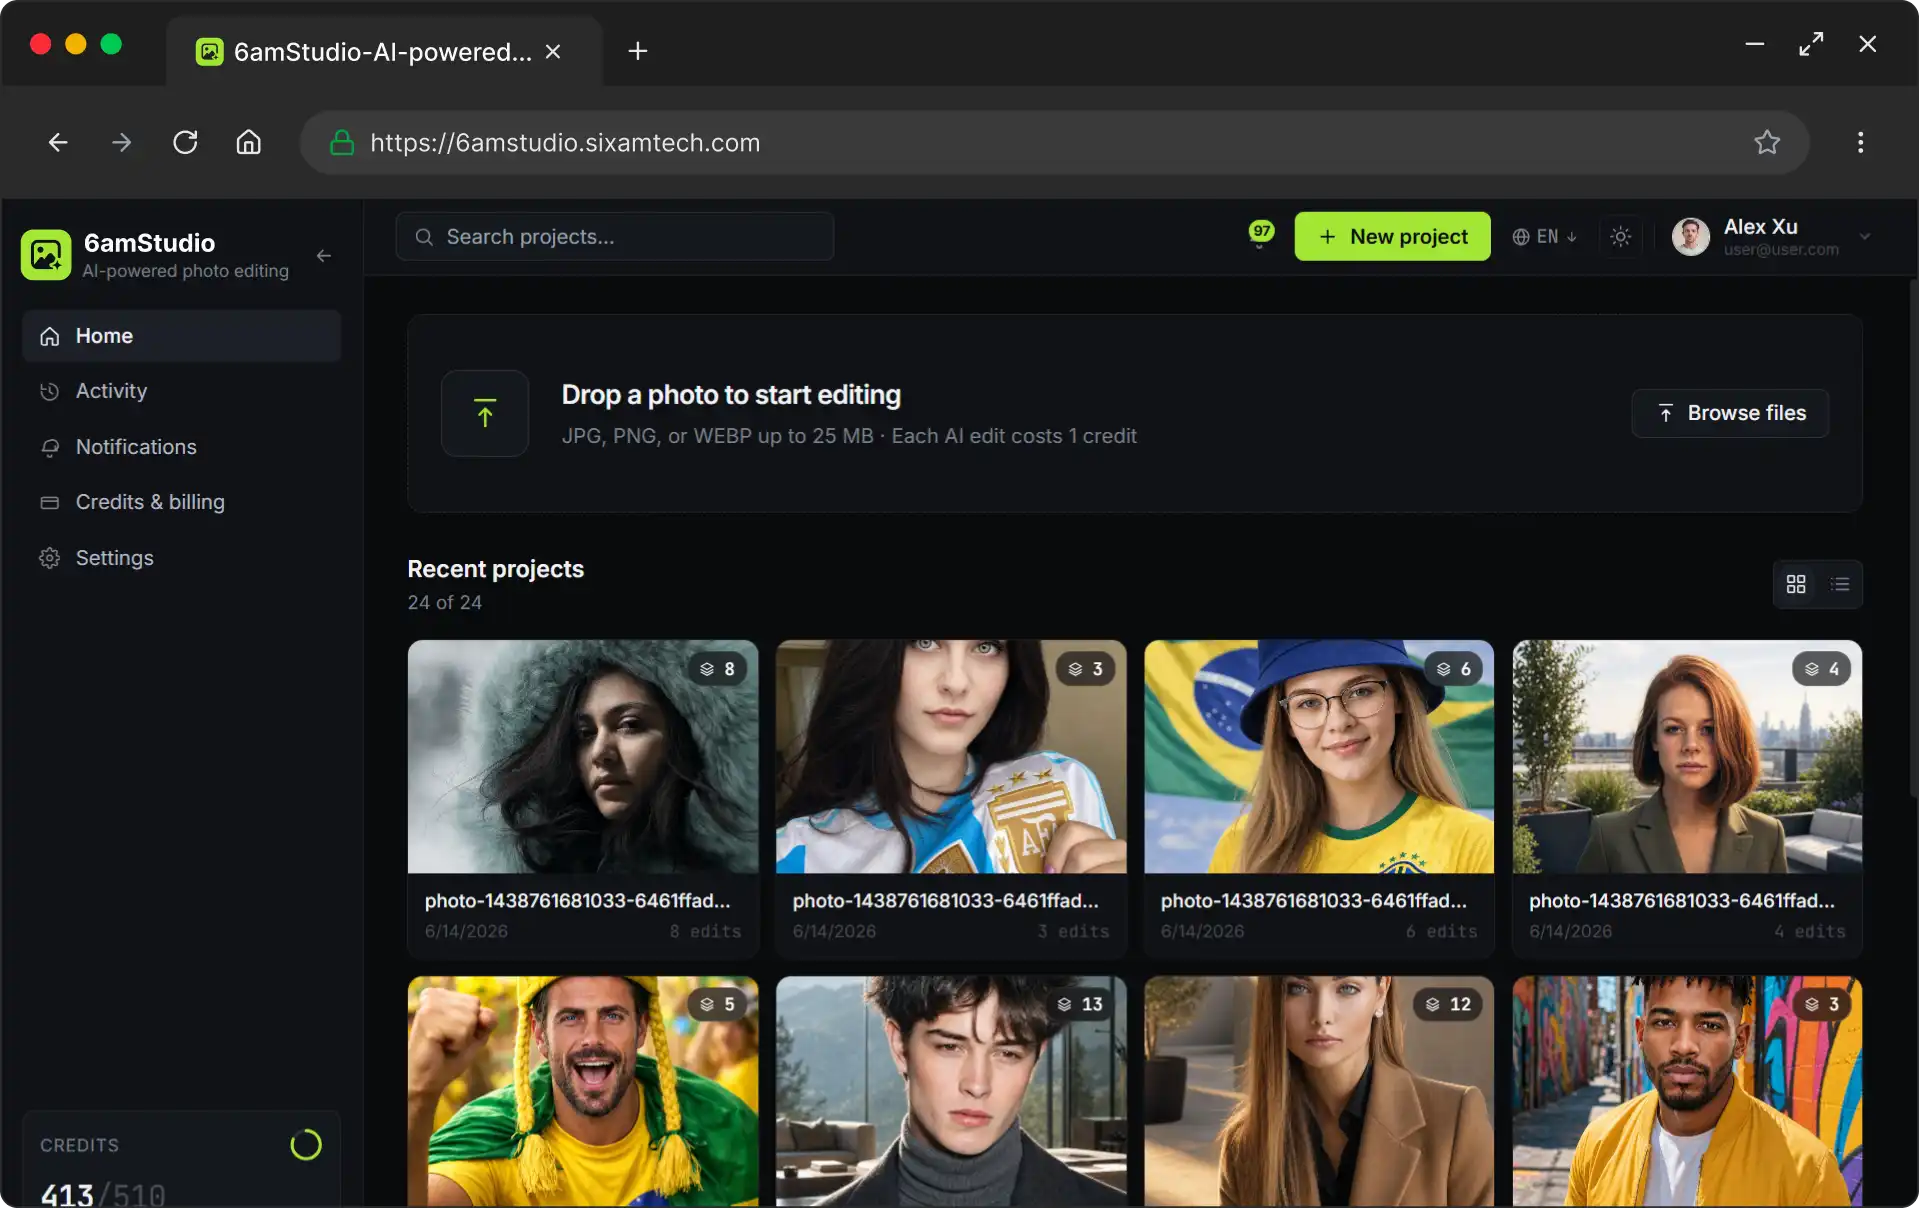Collapse the sidebar with the arrow icon
This screenshot has height=1208, width=1919.
click(x=323, y=256)
